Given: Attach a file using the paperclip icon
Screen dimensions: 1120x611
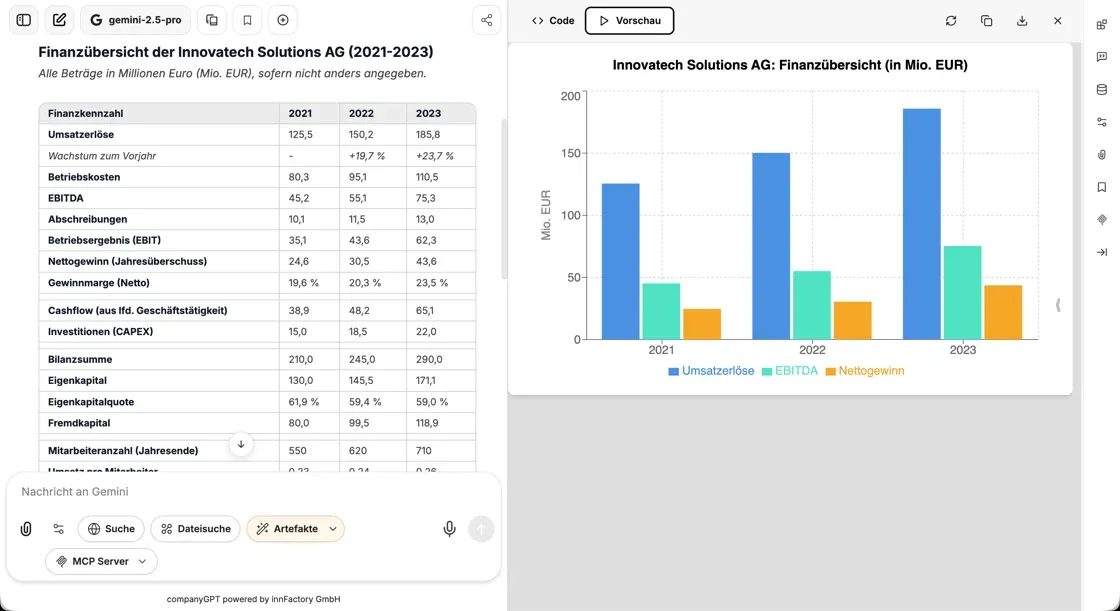Looking at the screenshot, I should (x=26, y=529).
